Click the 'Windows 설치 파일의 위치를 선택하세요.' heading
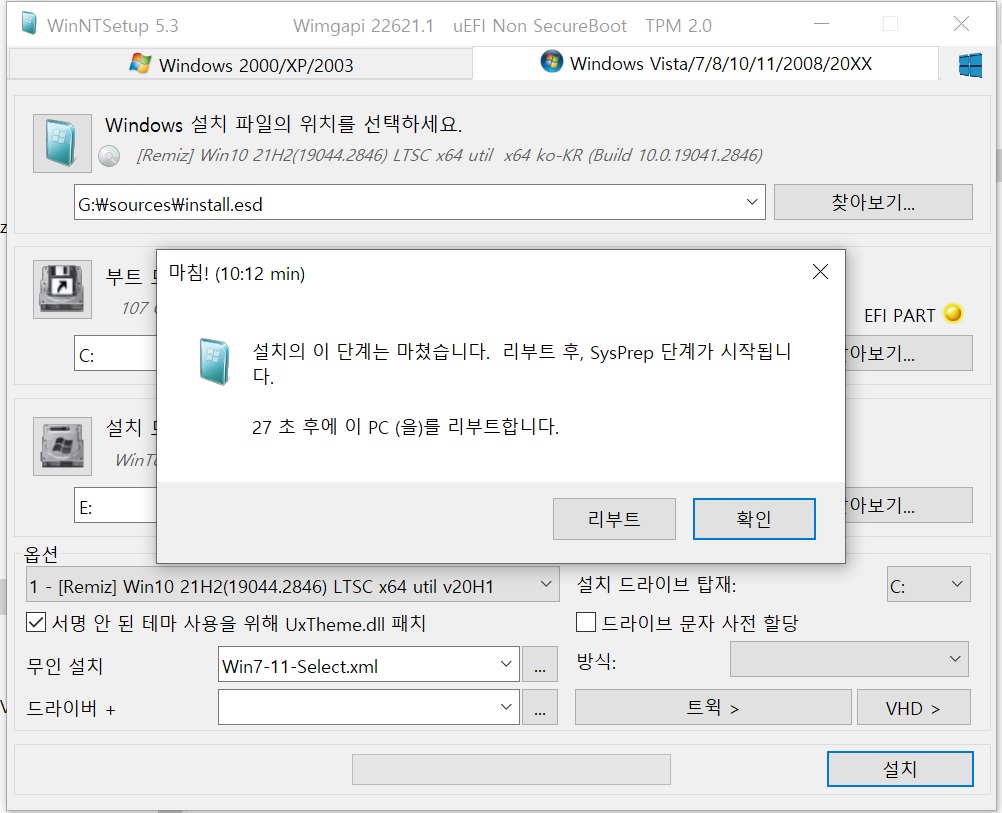The height and width of the screenshot is (813, 1002). click(284, 124)
